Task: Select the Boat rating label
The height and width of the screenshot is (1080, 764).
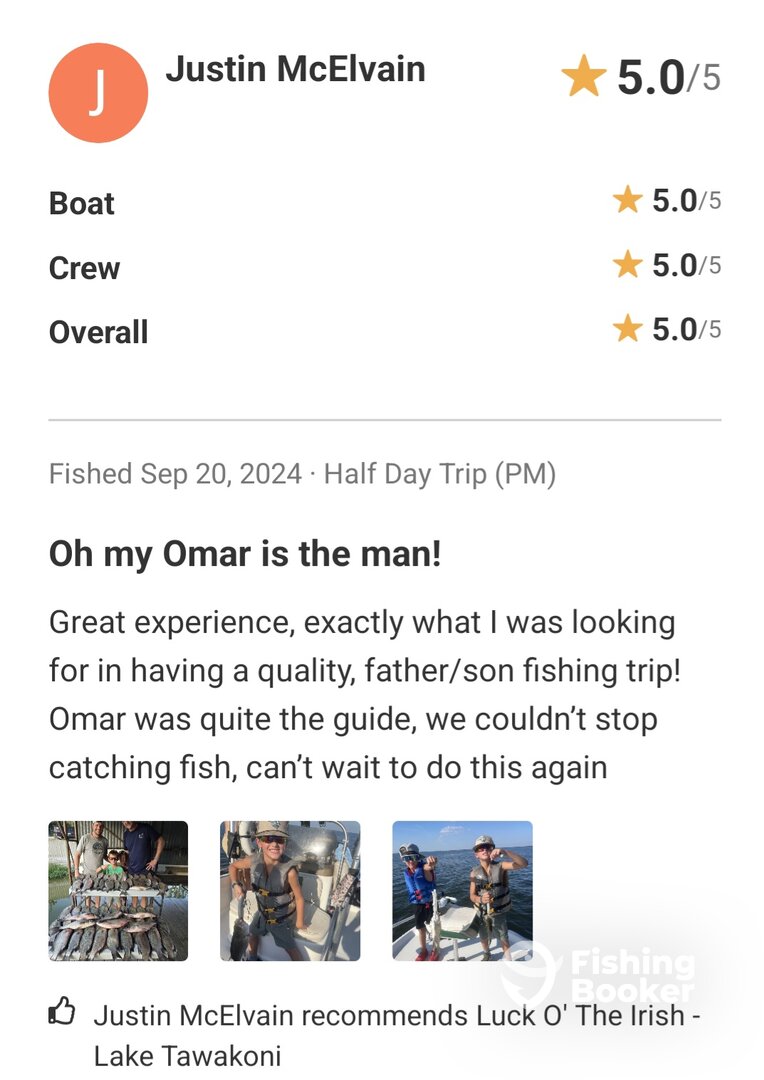Action: (82, 203)
